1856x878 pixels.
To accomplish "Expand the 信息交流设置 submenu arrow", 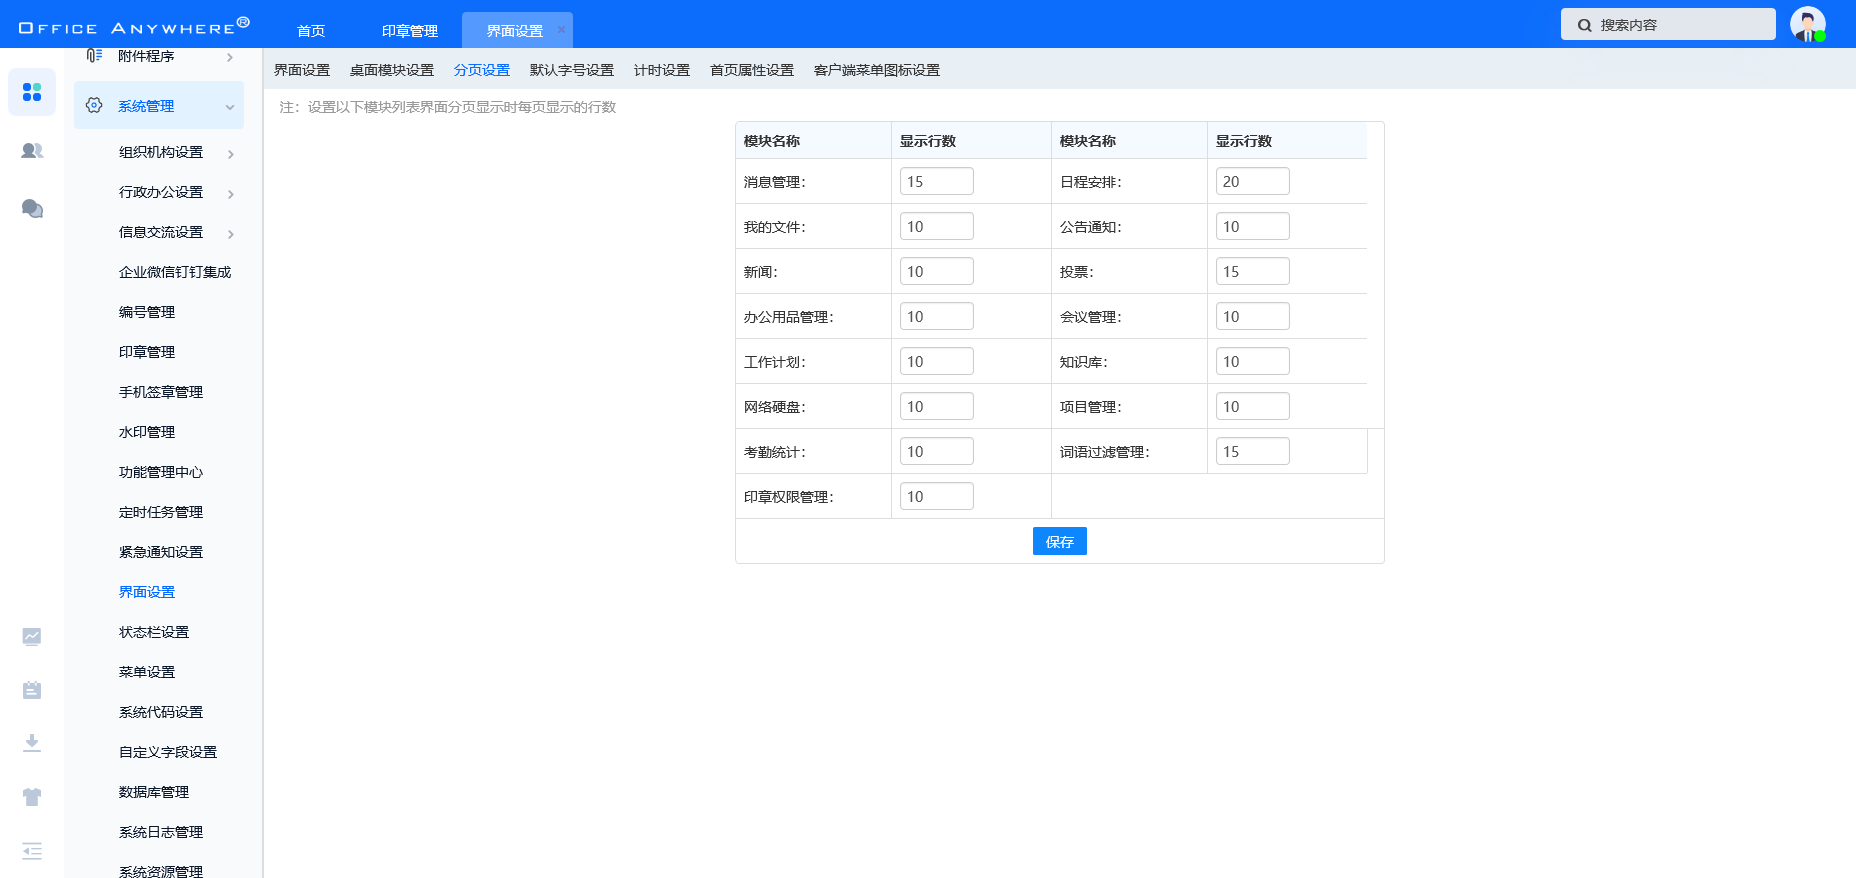I will tap(231, 234).
